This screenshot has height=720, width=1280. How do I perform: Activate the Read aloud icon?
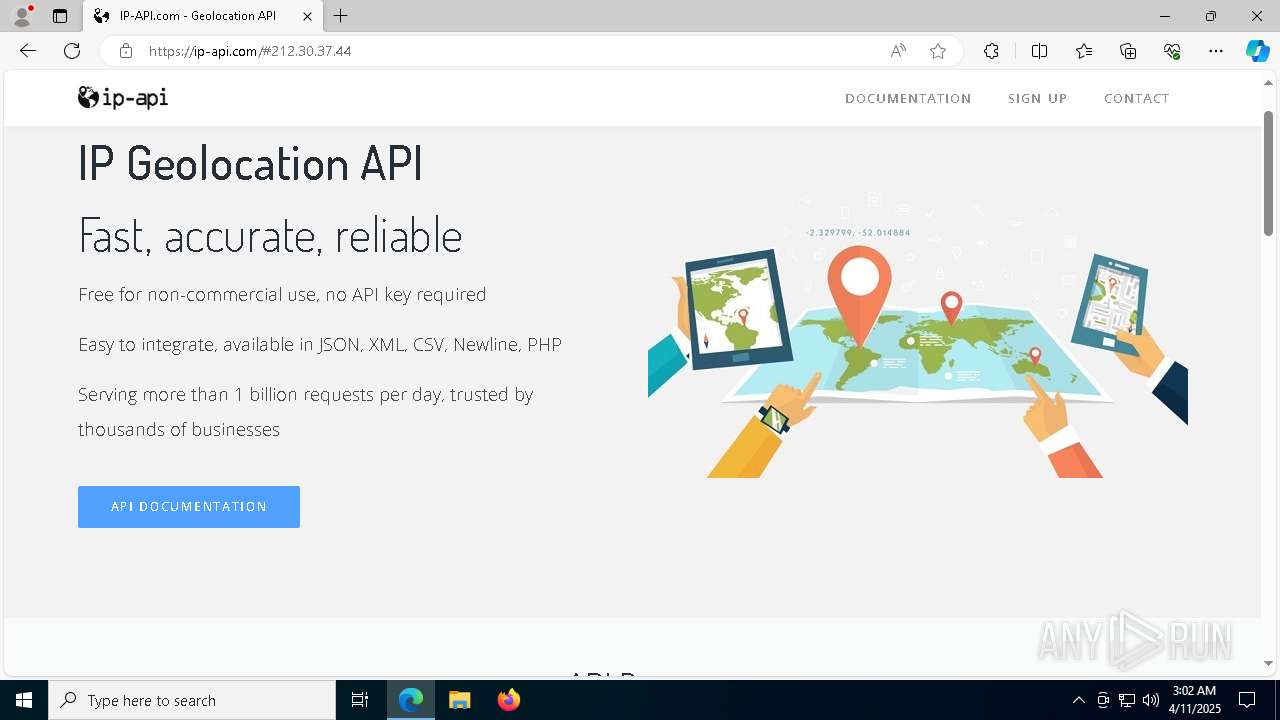[898, 51]
